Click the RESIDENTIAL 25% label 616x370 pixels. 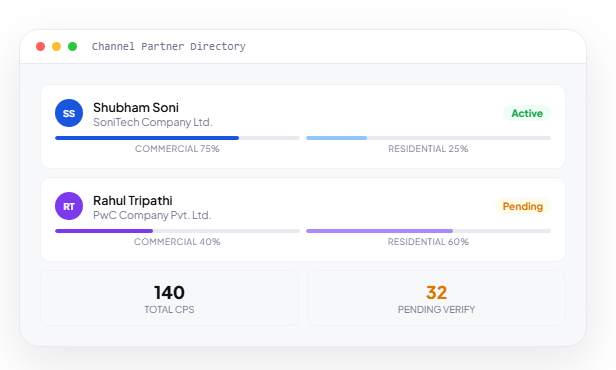pos(428,149)
